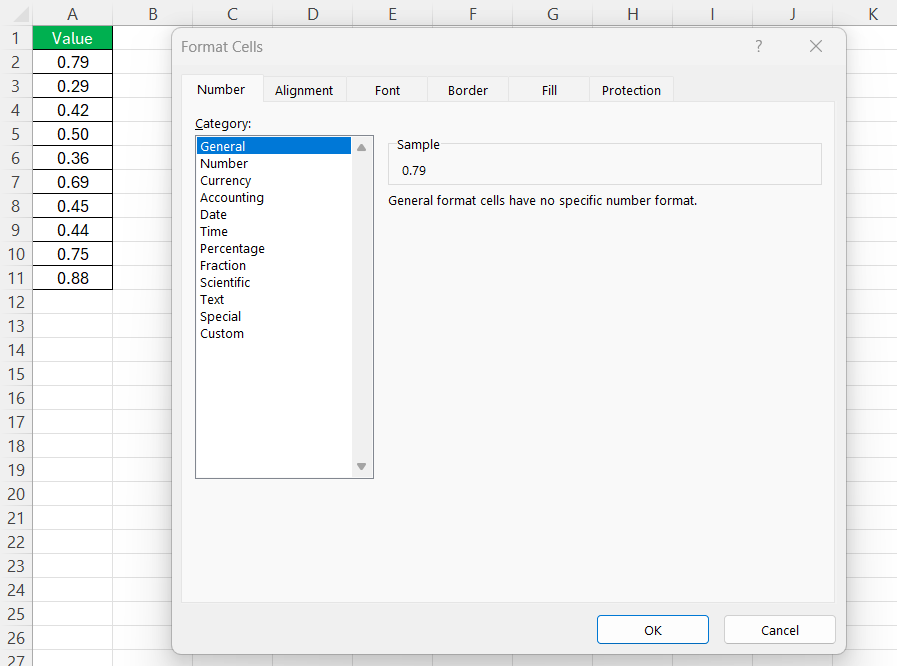Select column B header
Screen dimensions: 897x666
[x=153, y=14]
